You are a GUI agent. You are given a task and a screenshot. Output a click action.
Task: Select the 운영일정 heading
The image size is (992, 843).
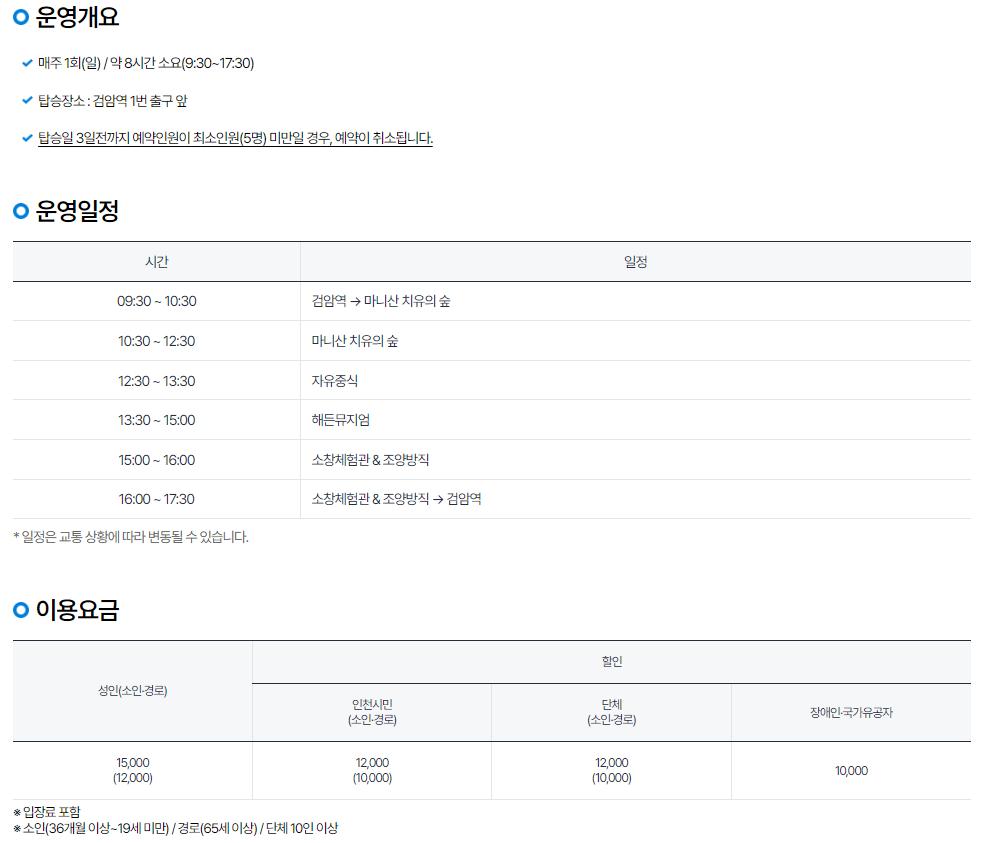click(77, 211)
